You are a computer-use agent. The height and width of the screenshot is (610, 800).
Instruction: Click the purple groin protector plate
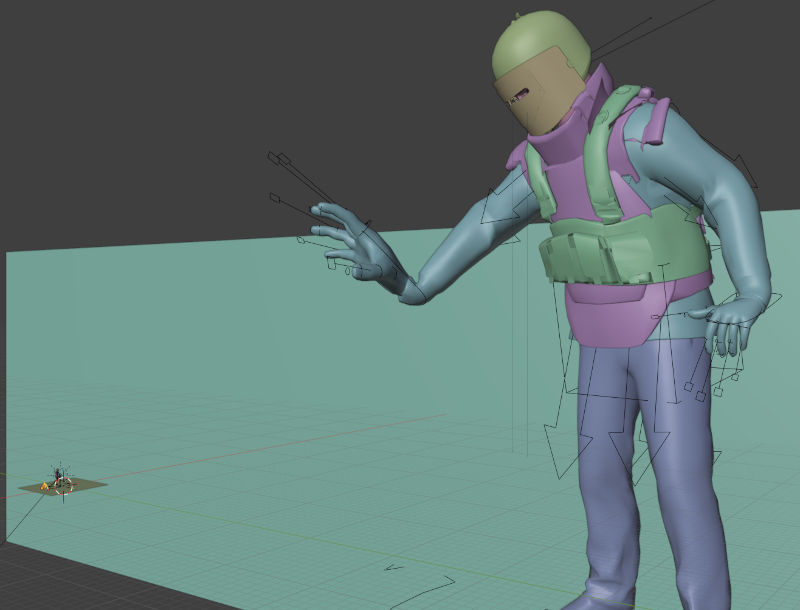pyautogui.click(x=618, y=315)
